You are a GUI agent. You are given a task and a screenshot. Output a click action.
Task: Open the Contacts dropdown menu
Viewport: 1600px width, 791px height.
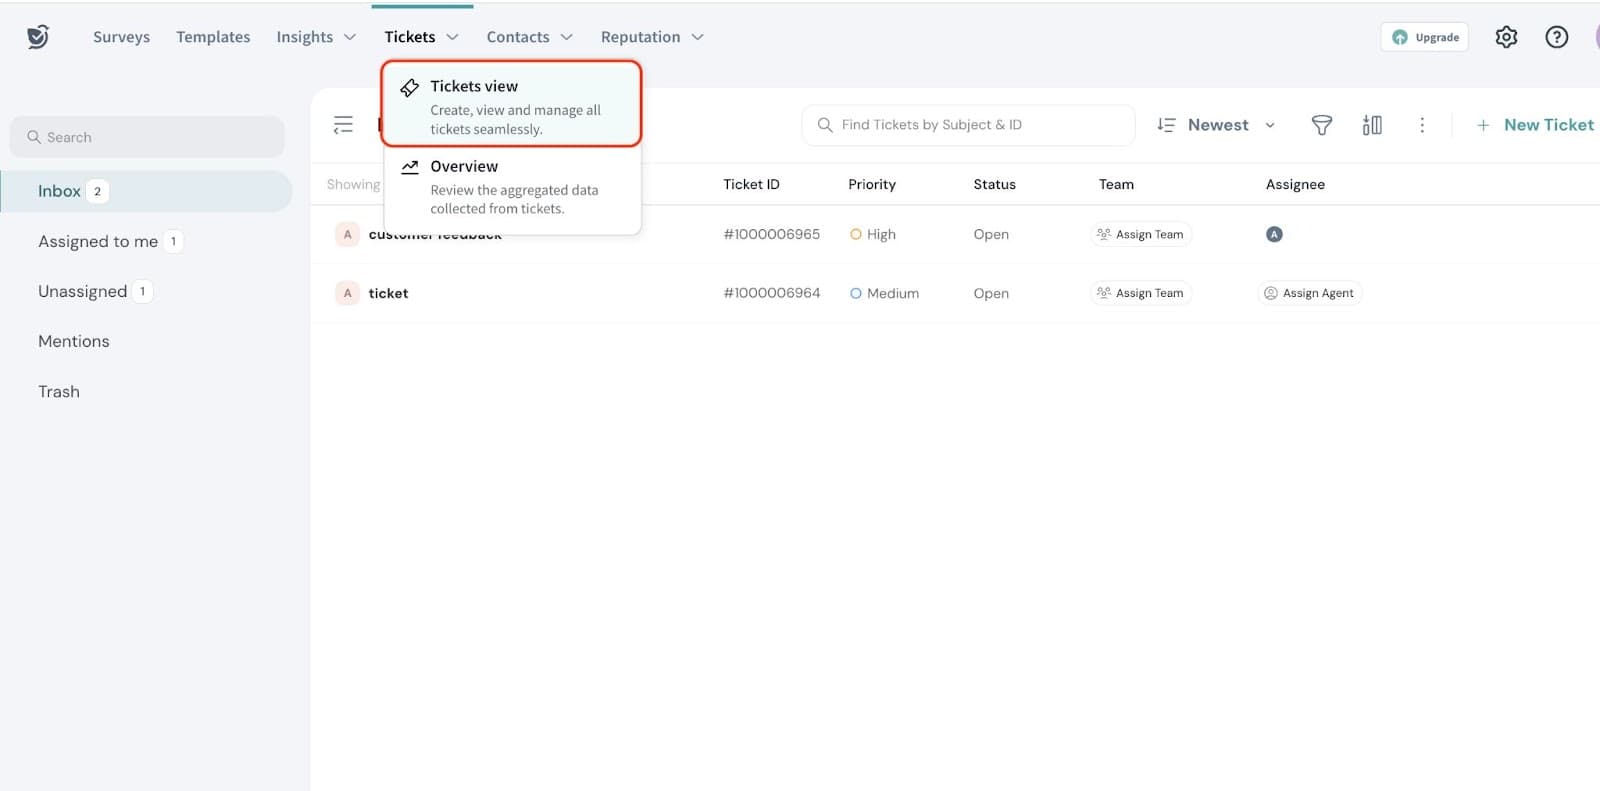click(529, 37)
